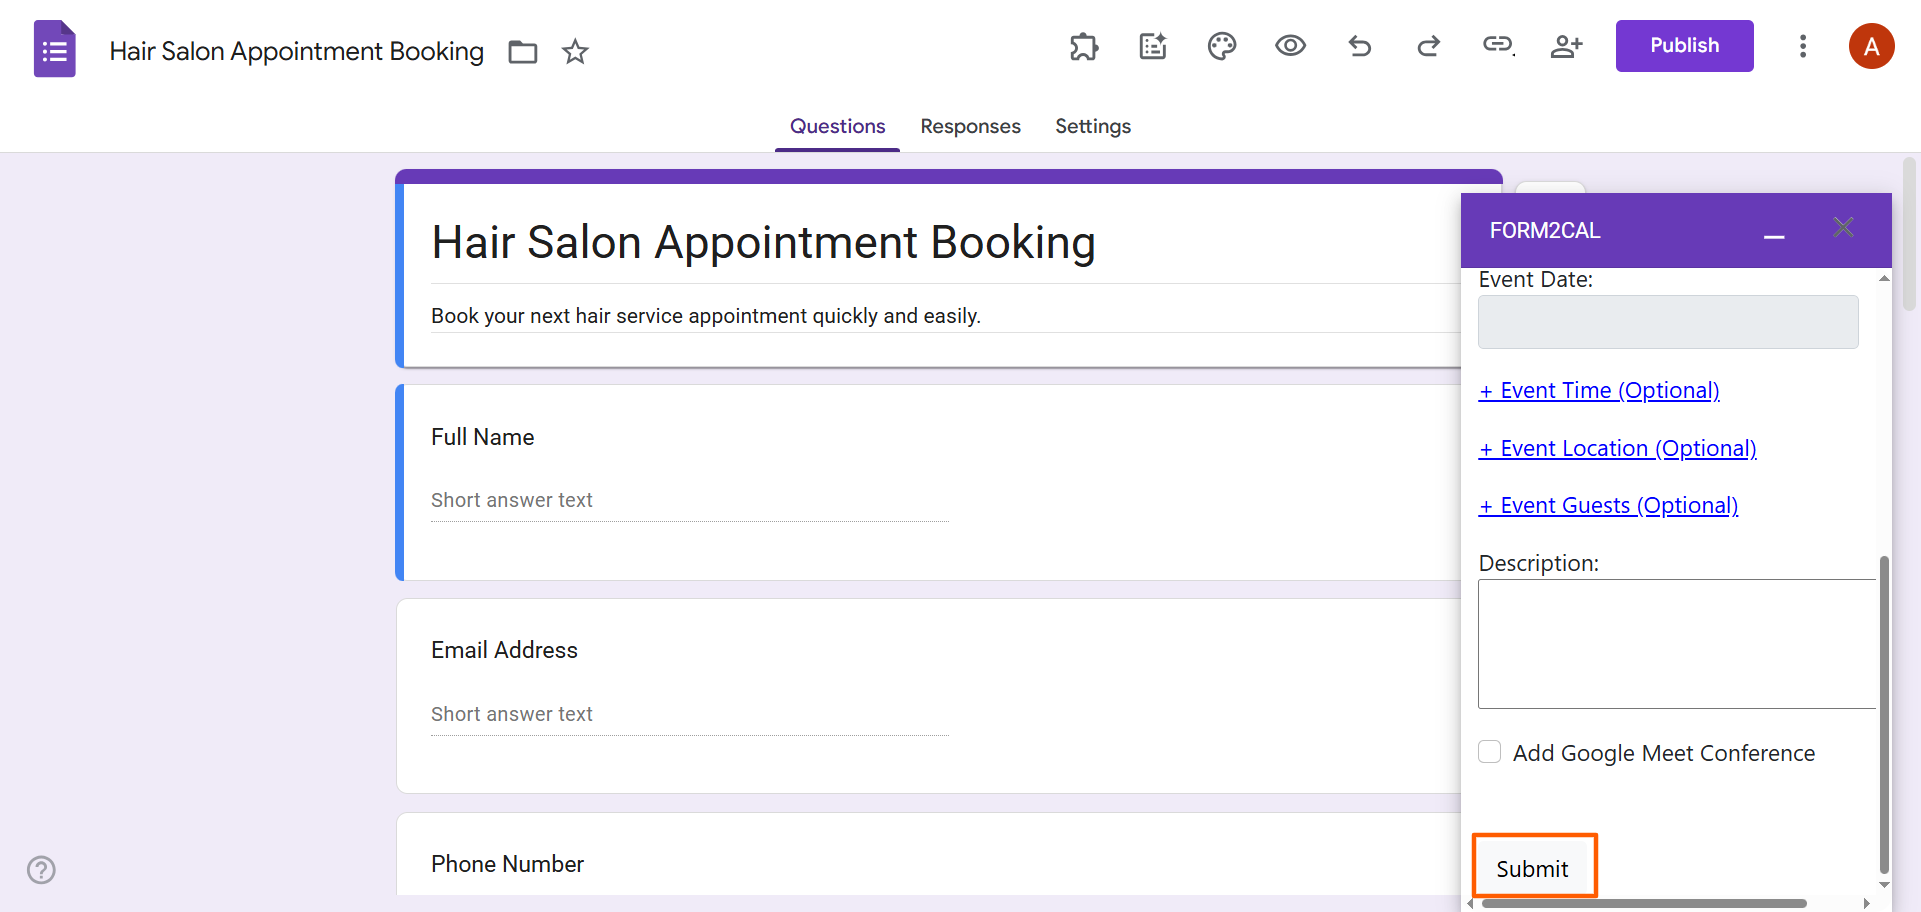1921x912 pixels.
Task: Expand Event Time optional section
Action: [x=1598, y=390]
